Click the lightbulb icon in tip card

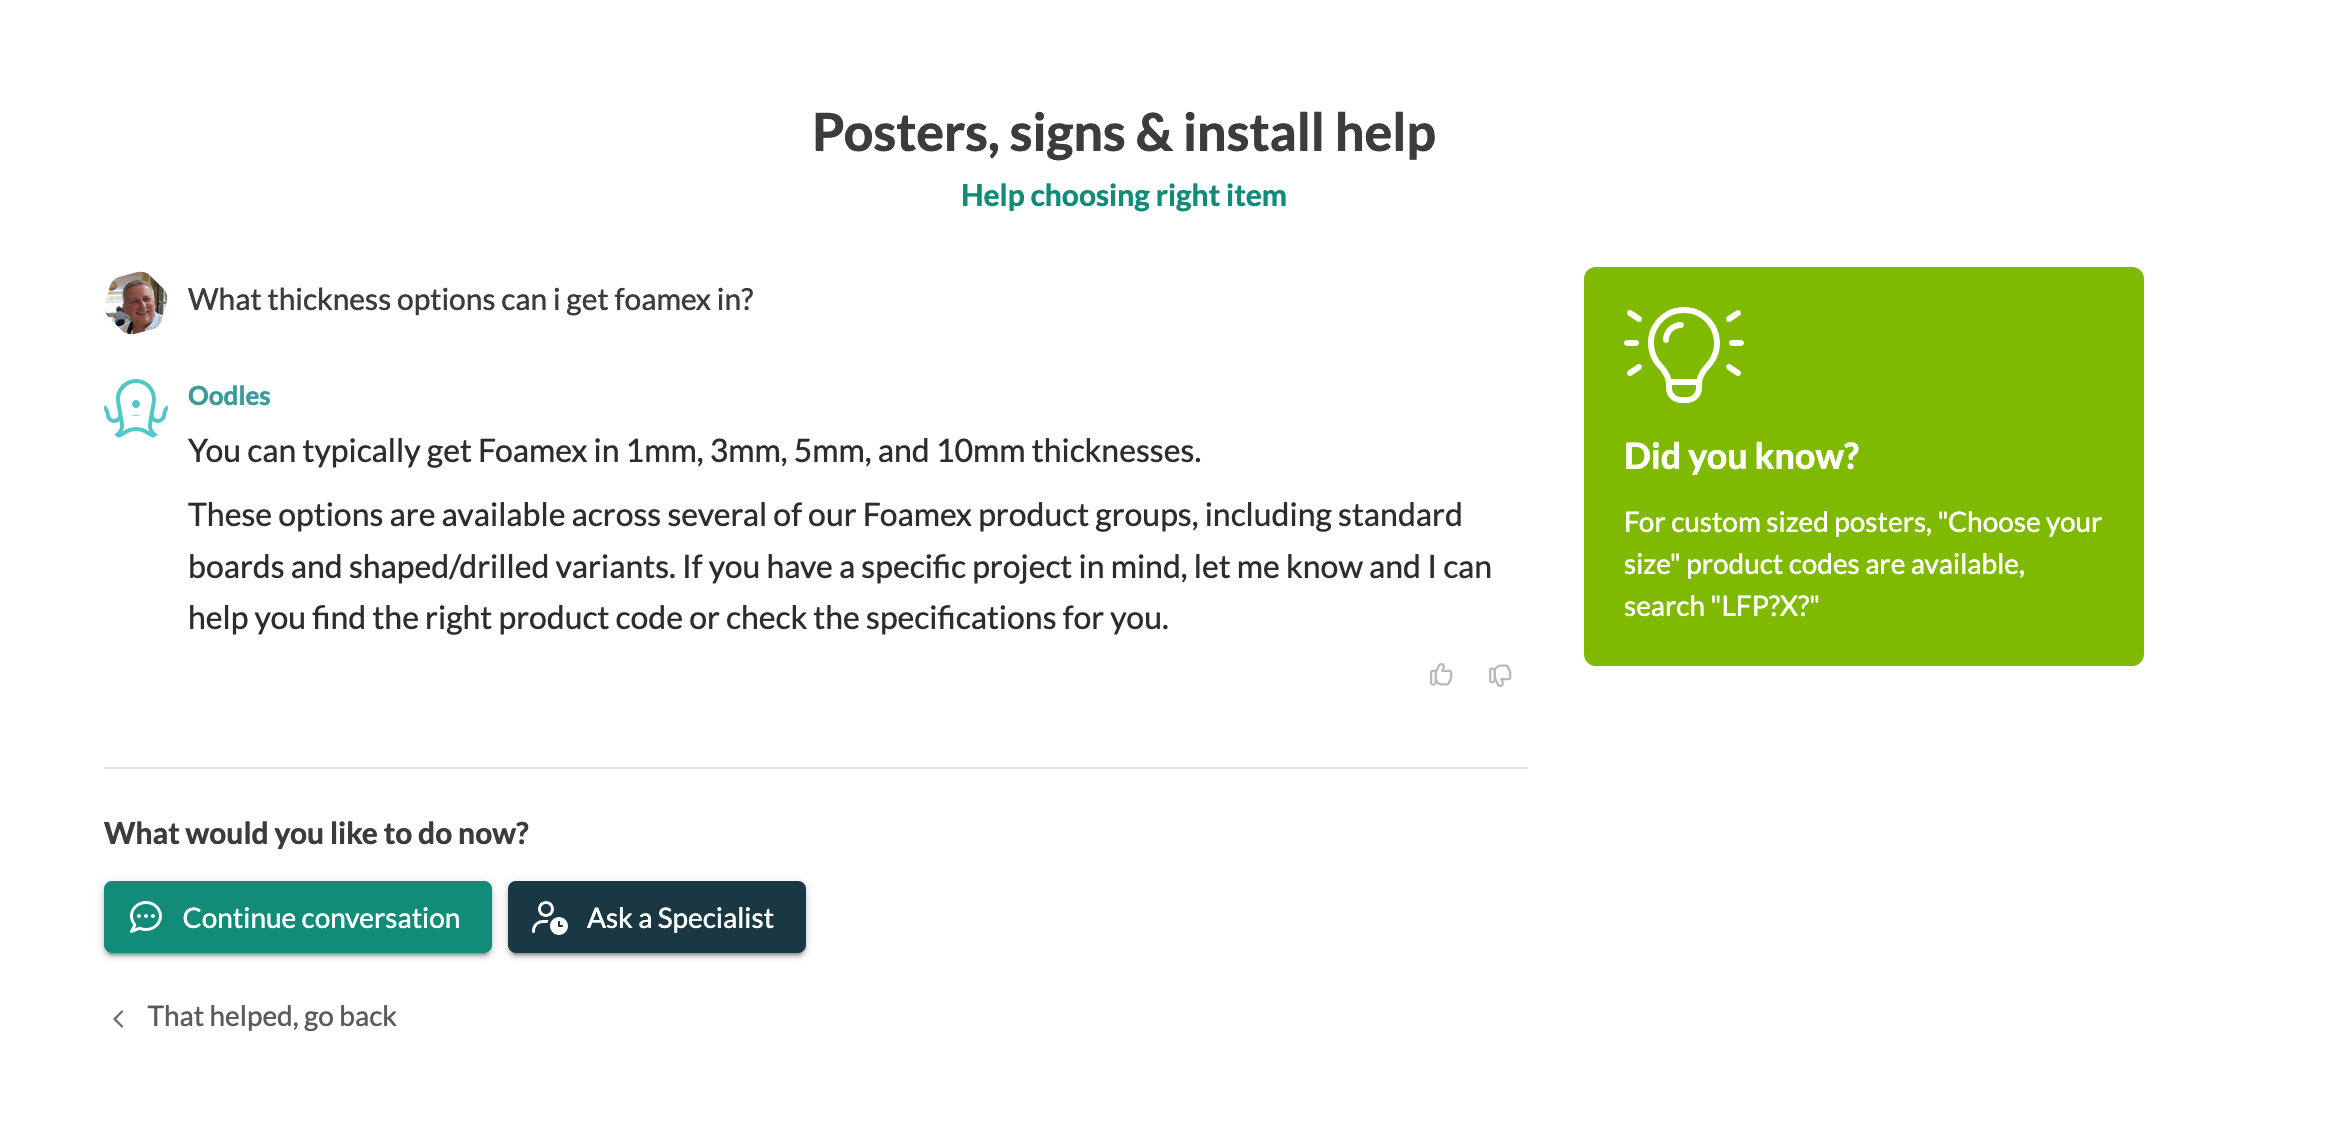pyautogui.click(x=1684, y=354)
